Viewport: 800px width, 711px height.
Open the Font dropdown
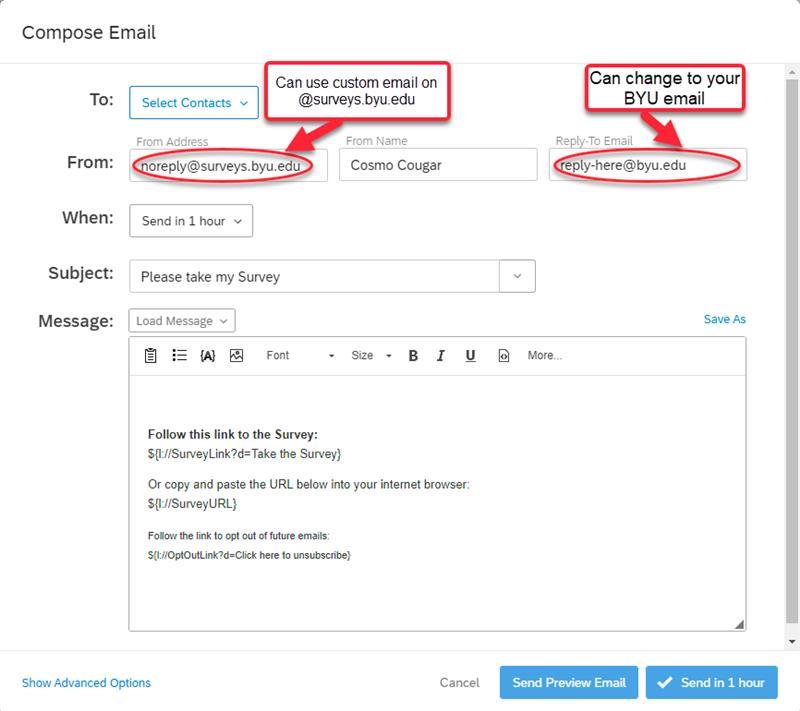[299, 355]
